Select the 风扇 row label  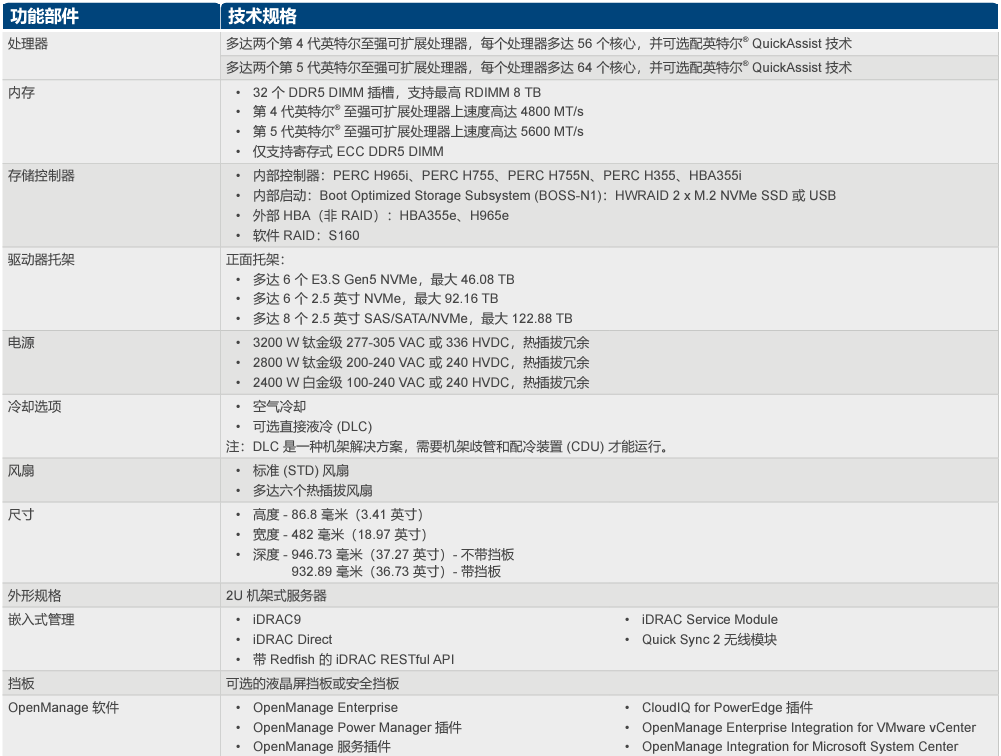click(x=21, y=471)
